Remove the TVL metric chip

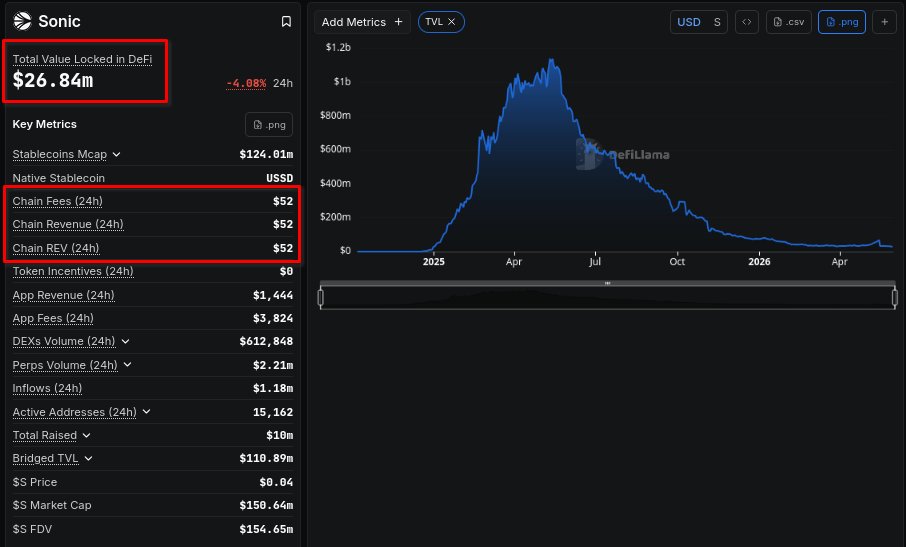[451, 22]
